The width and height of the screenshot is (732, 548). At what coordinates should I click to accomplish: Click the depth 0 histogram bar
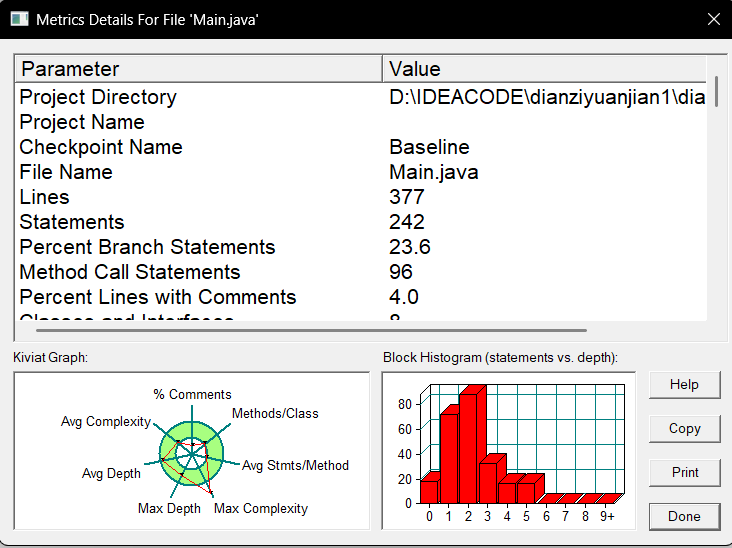tap(429, 491)
